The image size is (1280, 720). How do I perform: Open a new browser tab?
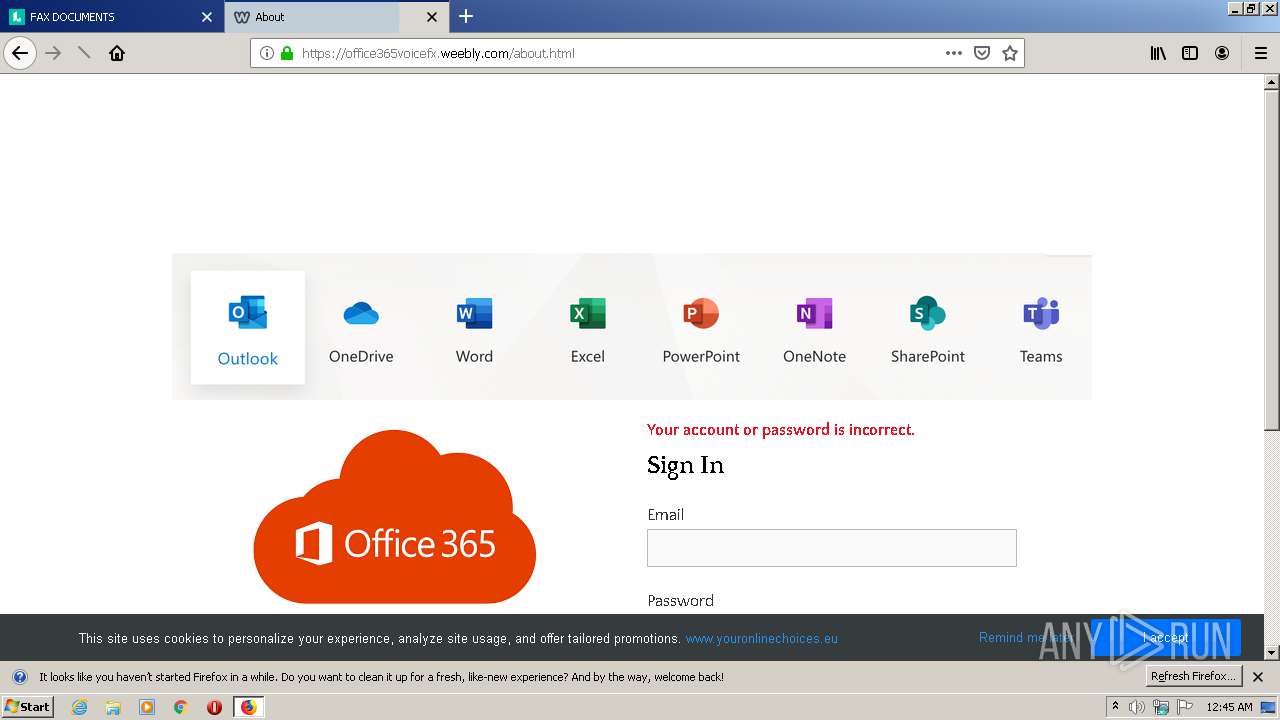pos(466,16)
